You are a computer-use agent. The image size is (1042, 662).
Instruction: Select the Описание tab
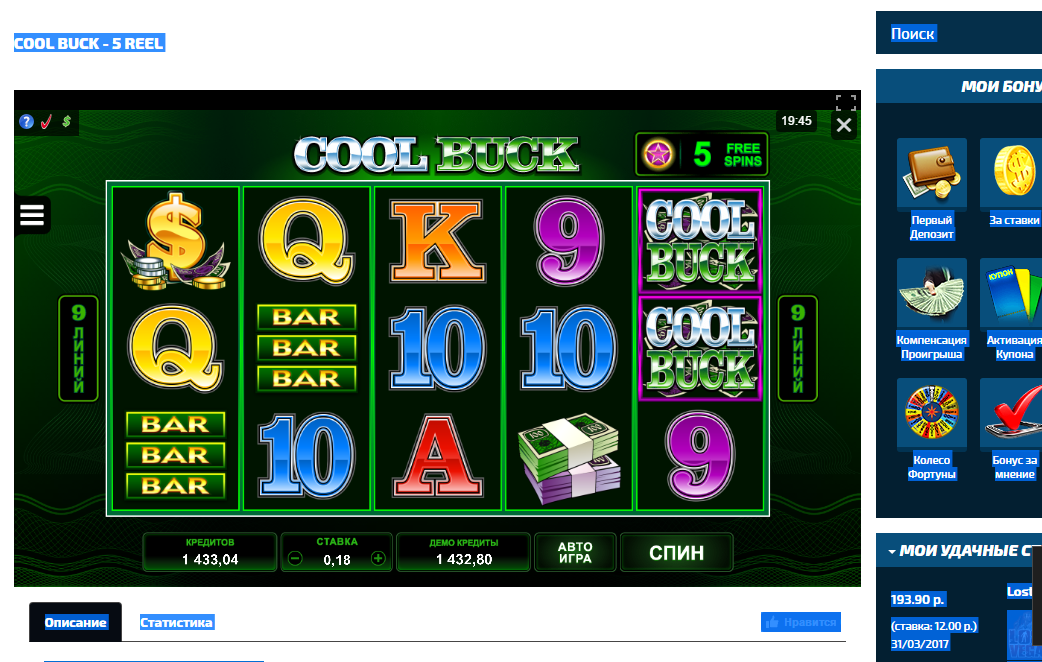(x=76, y=623)
